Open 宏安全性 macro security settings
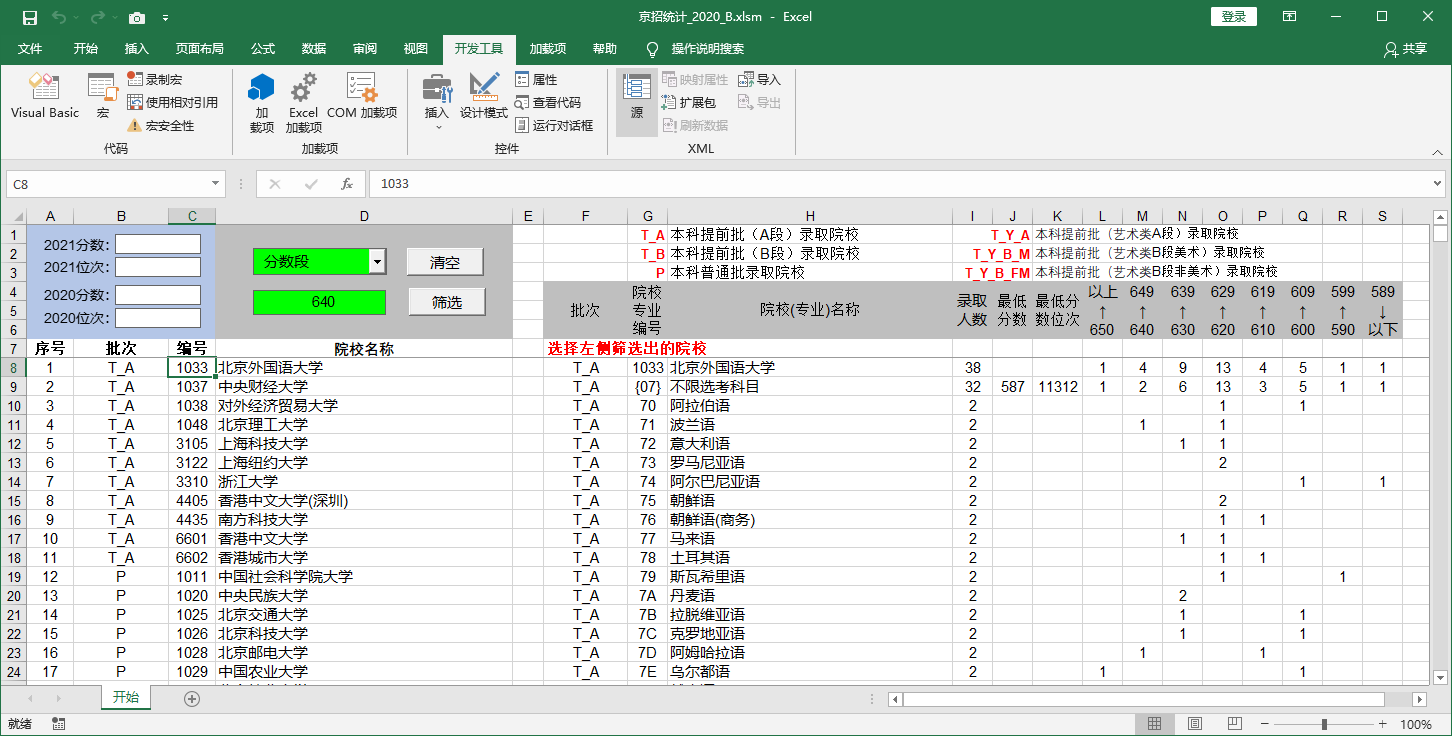Screen dimensions: 1452x736 tap(161, 125)
